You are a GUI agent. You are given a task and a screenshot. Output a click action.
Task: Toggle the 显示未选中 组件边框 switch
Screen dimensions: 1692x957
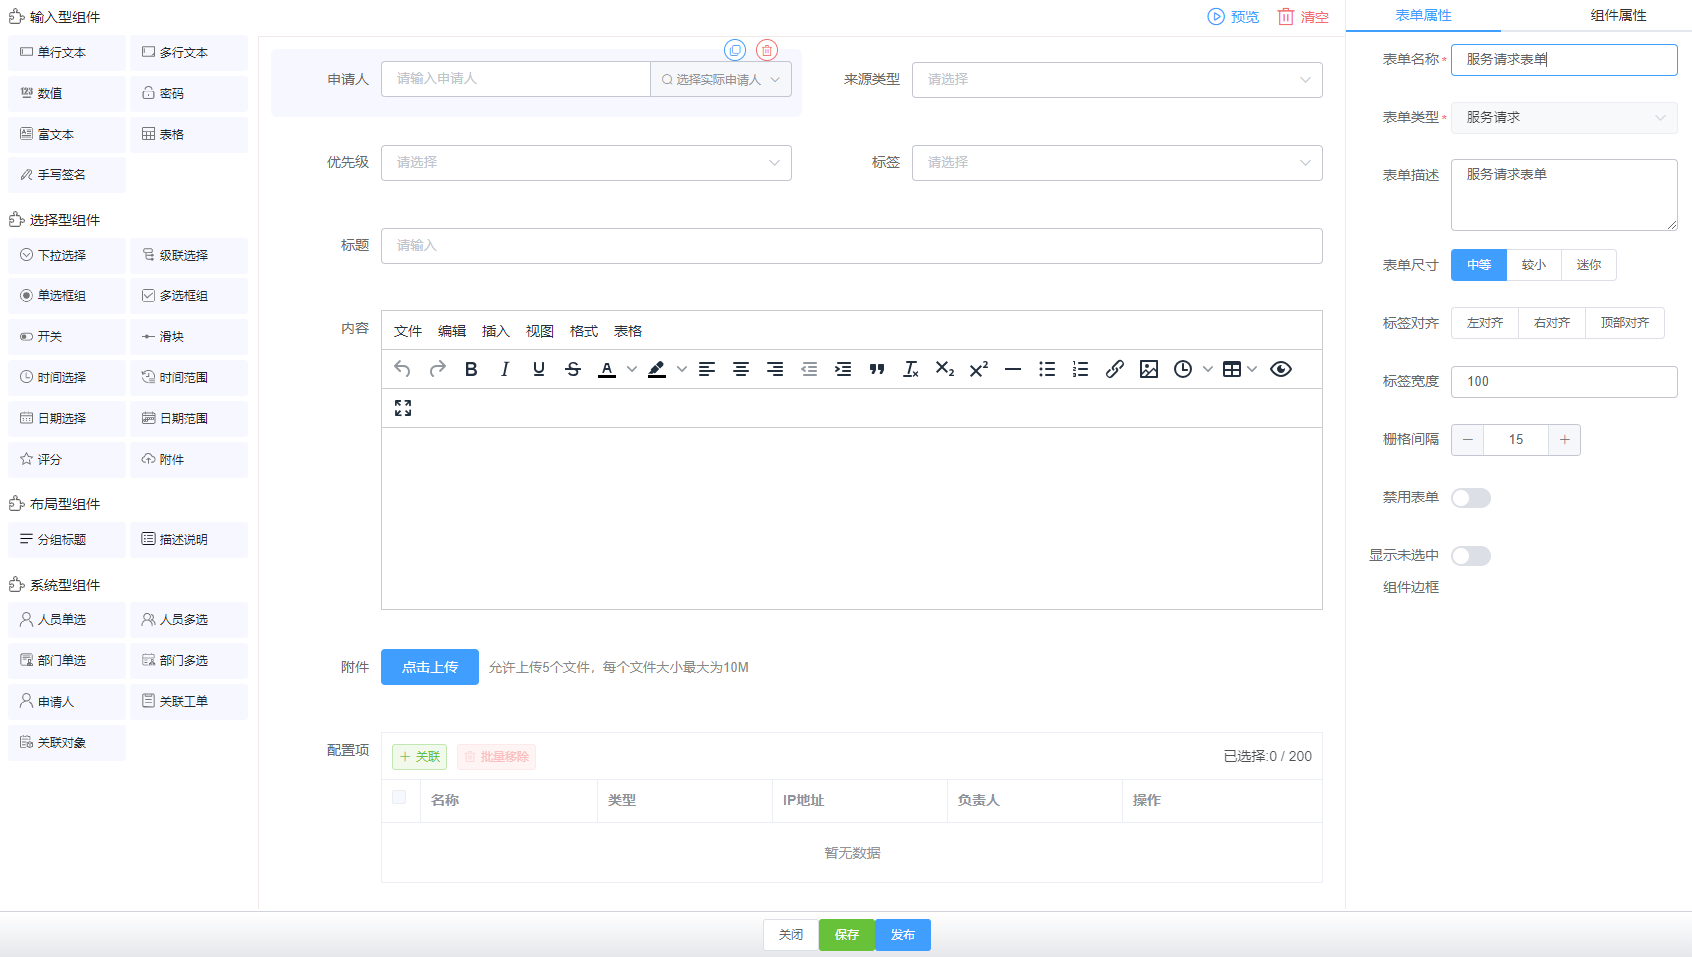1470,556
